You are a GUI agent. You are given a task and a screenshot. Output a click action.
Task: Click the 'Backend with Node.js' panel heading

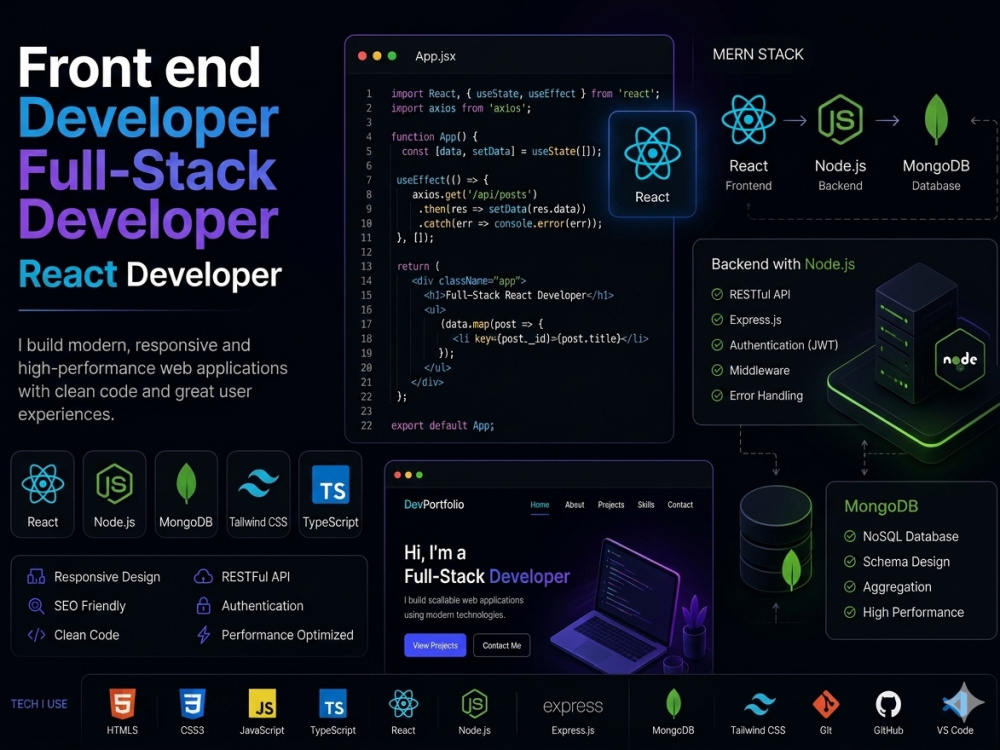click(783, 264)
